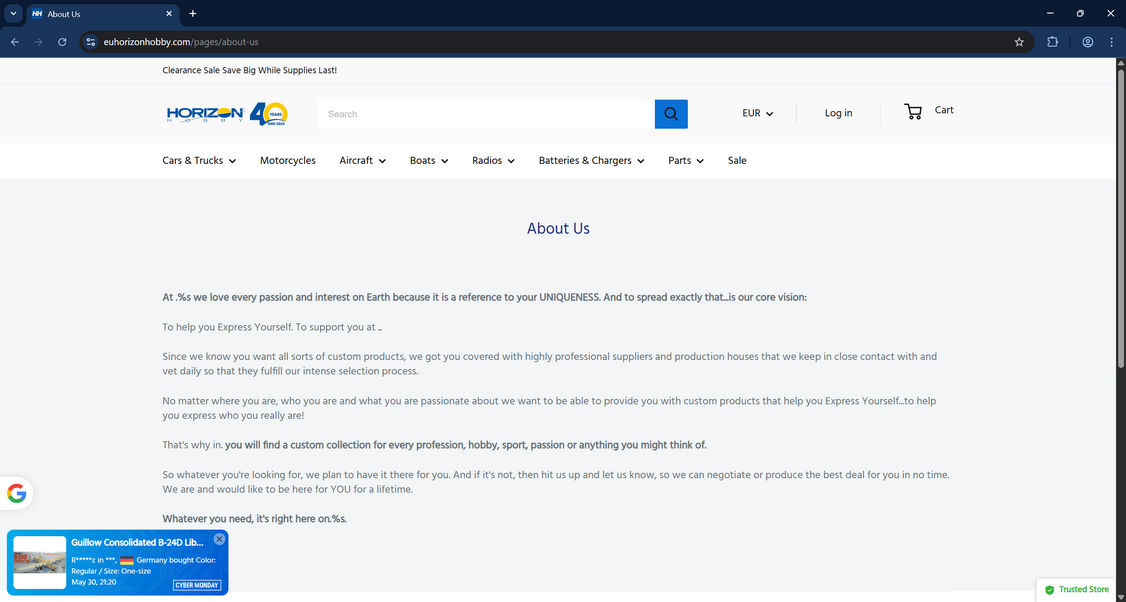Click the Guillow B-24D product thumbnail
This screenshot has height=602, width=1126.
click(x=39, y=561)
